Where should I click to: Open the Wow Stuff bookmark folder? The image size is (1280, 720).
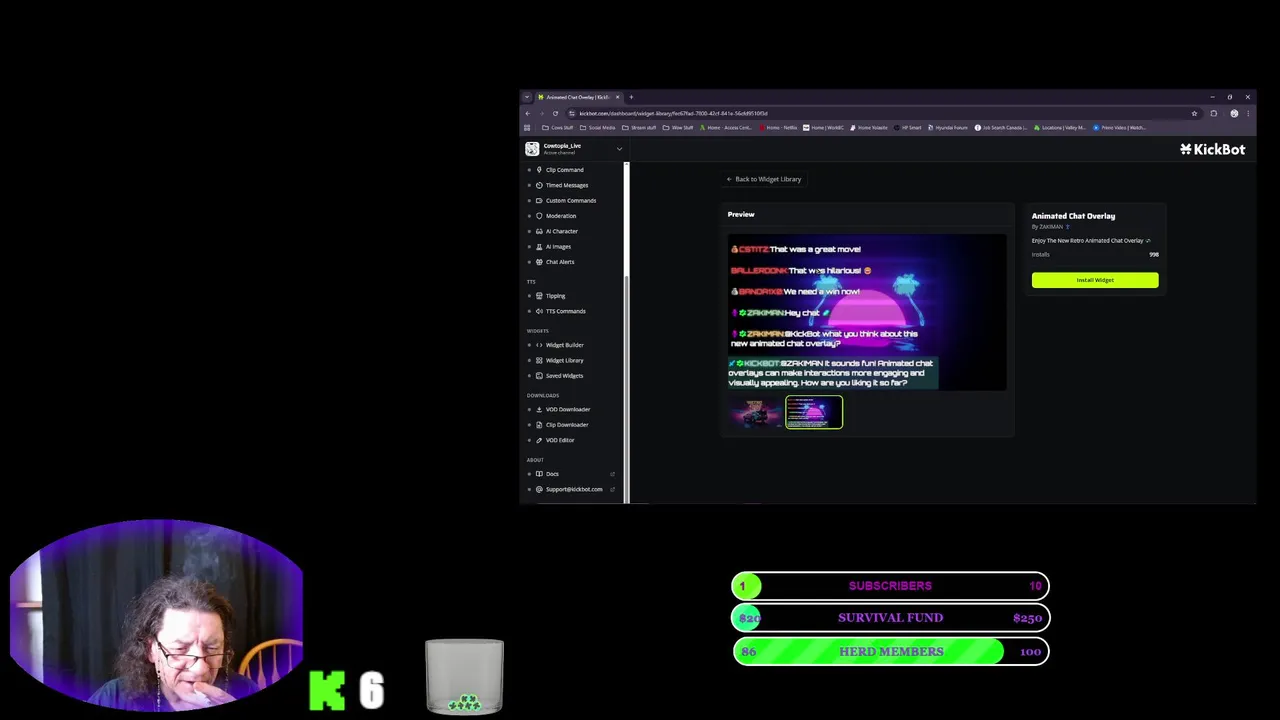click(679, 128)
